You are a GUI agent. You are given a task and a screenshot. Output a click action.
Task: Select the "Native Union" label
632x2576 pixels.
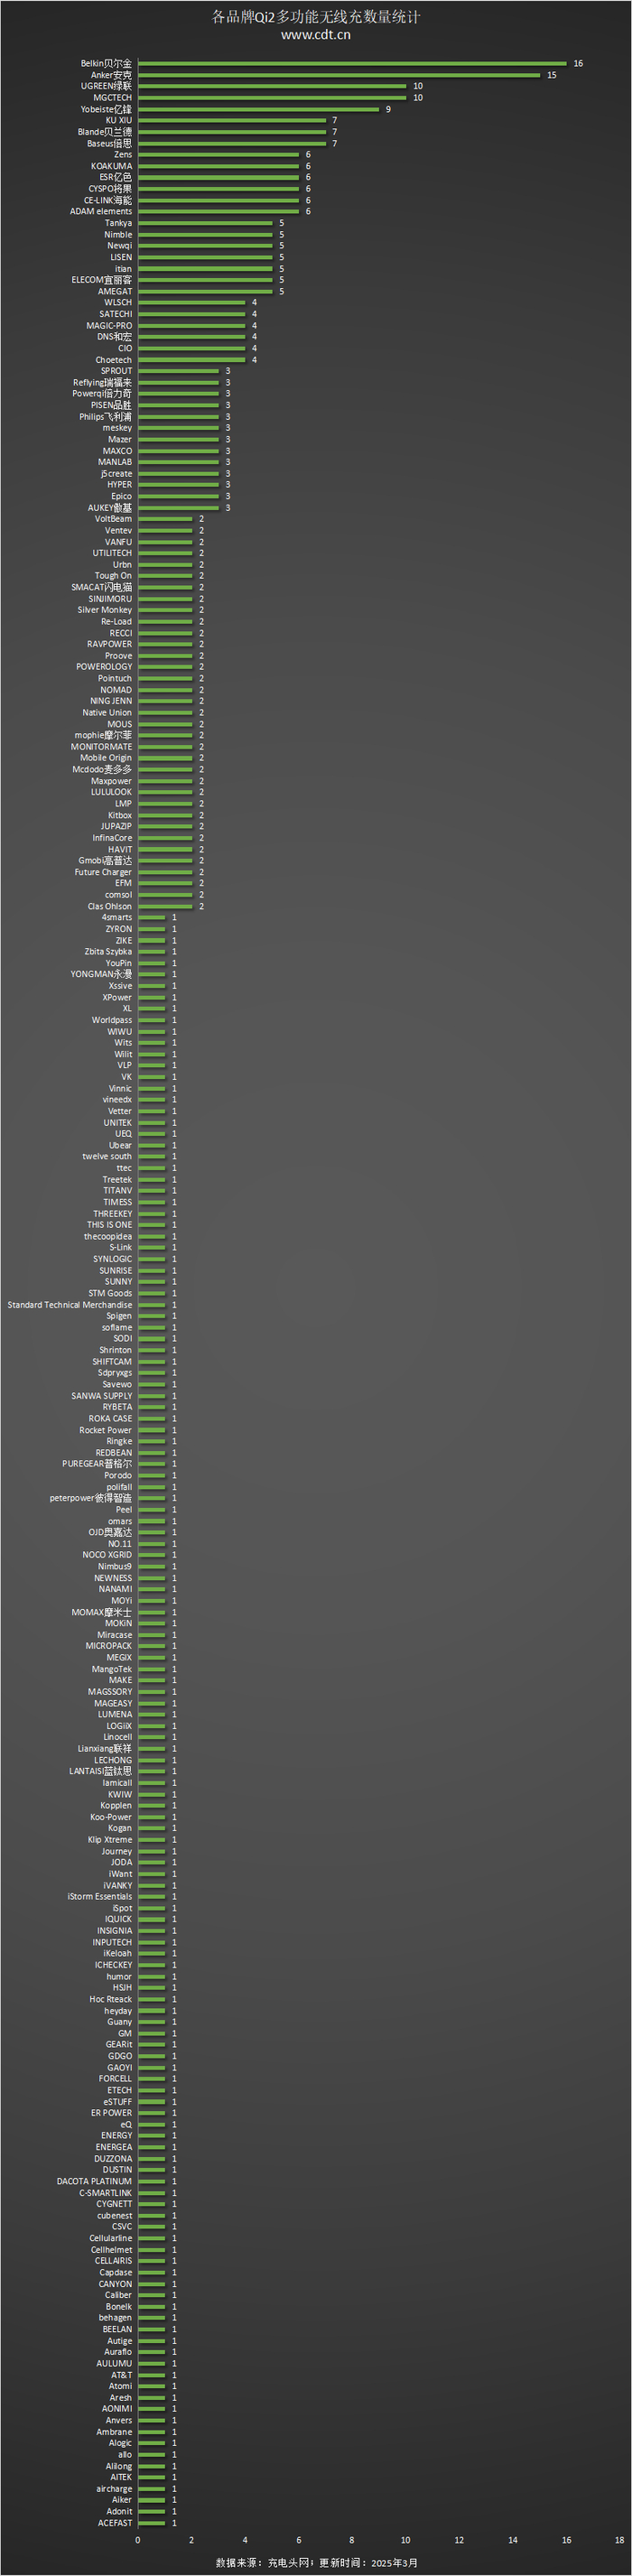pos(107,713)
